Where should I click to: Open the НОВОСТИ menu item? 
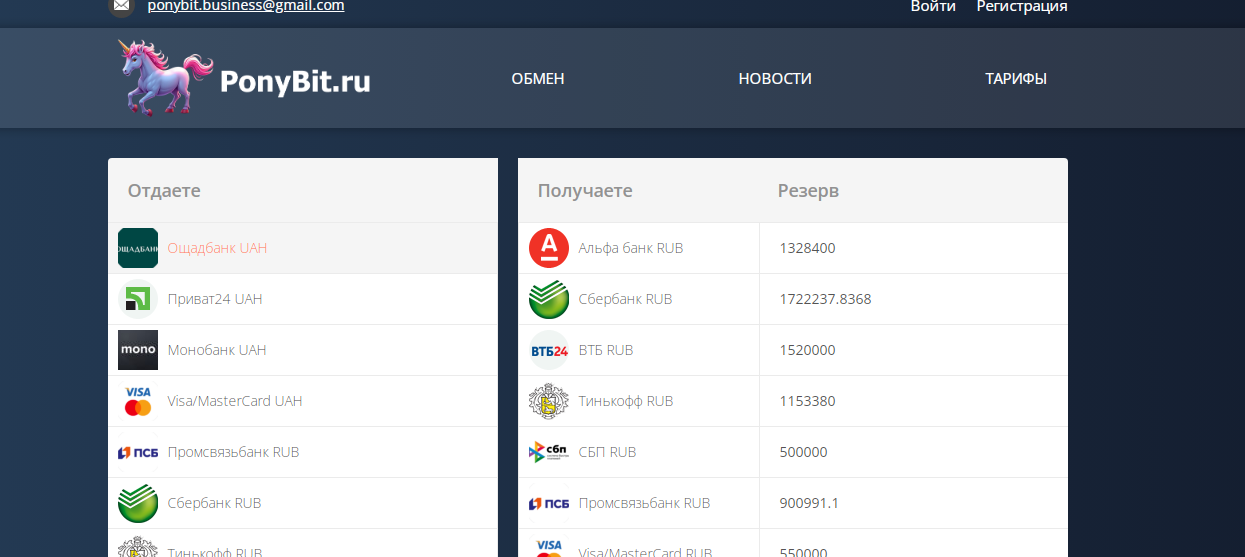click(x=775, y=79)
